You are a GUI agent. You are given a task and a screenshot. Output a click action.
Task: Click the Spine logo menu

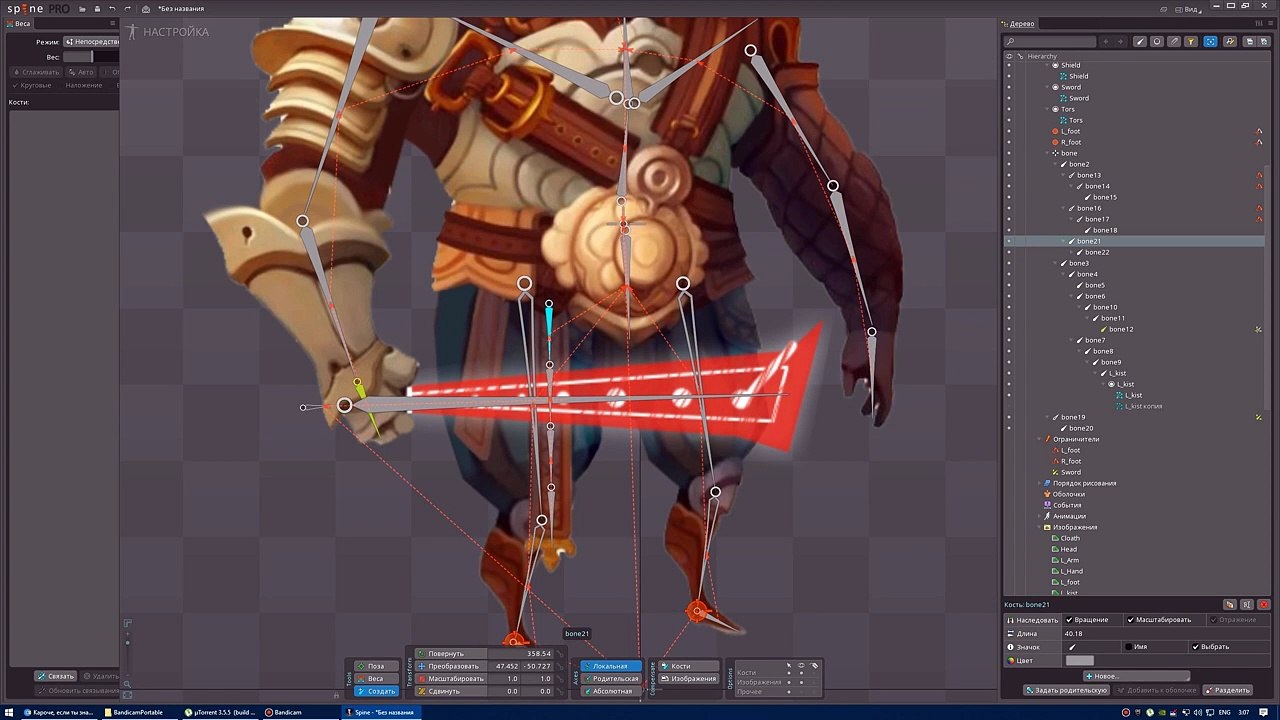[x=38, y=8]
